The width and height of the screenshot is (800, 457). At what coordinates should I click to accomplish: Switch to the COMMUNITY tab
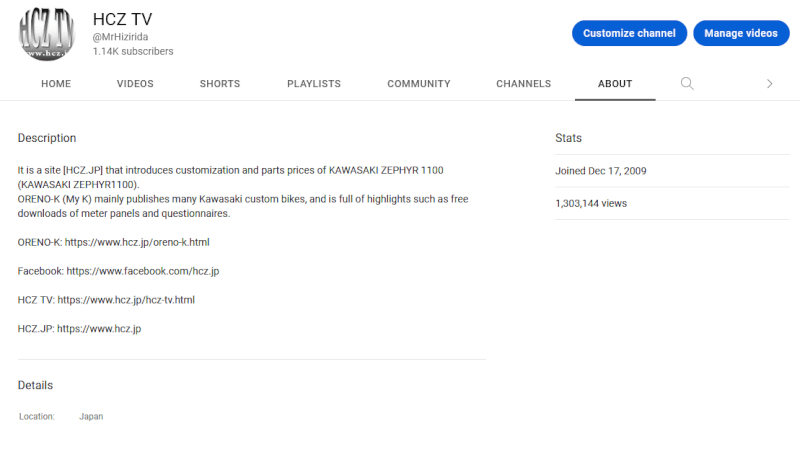pos(419,84)
